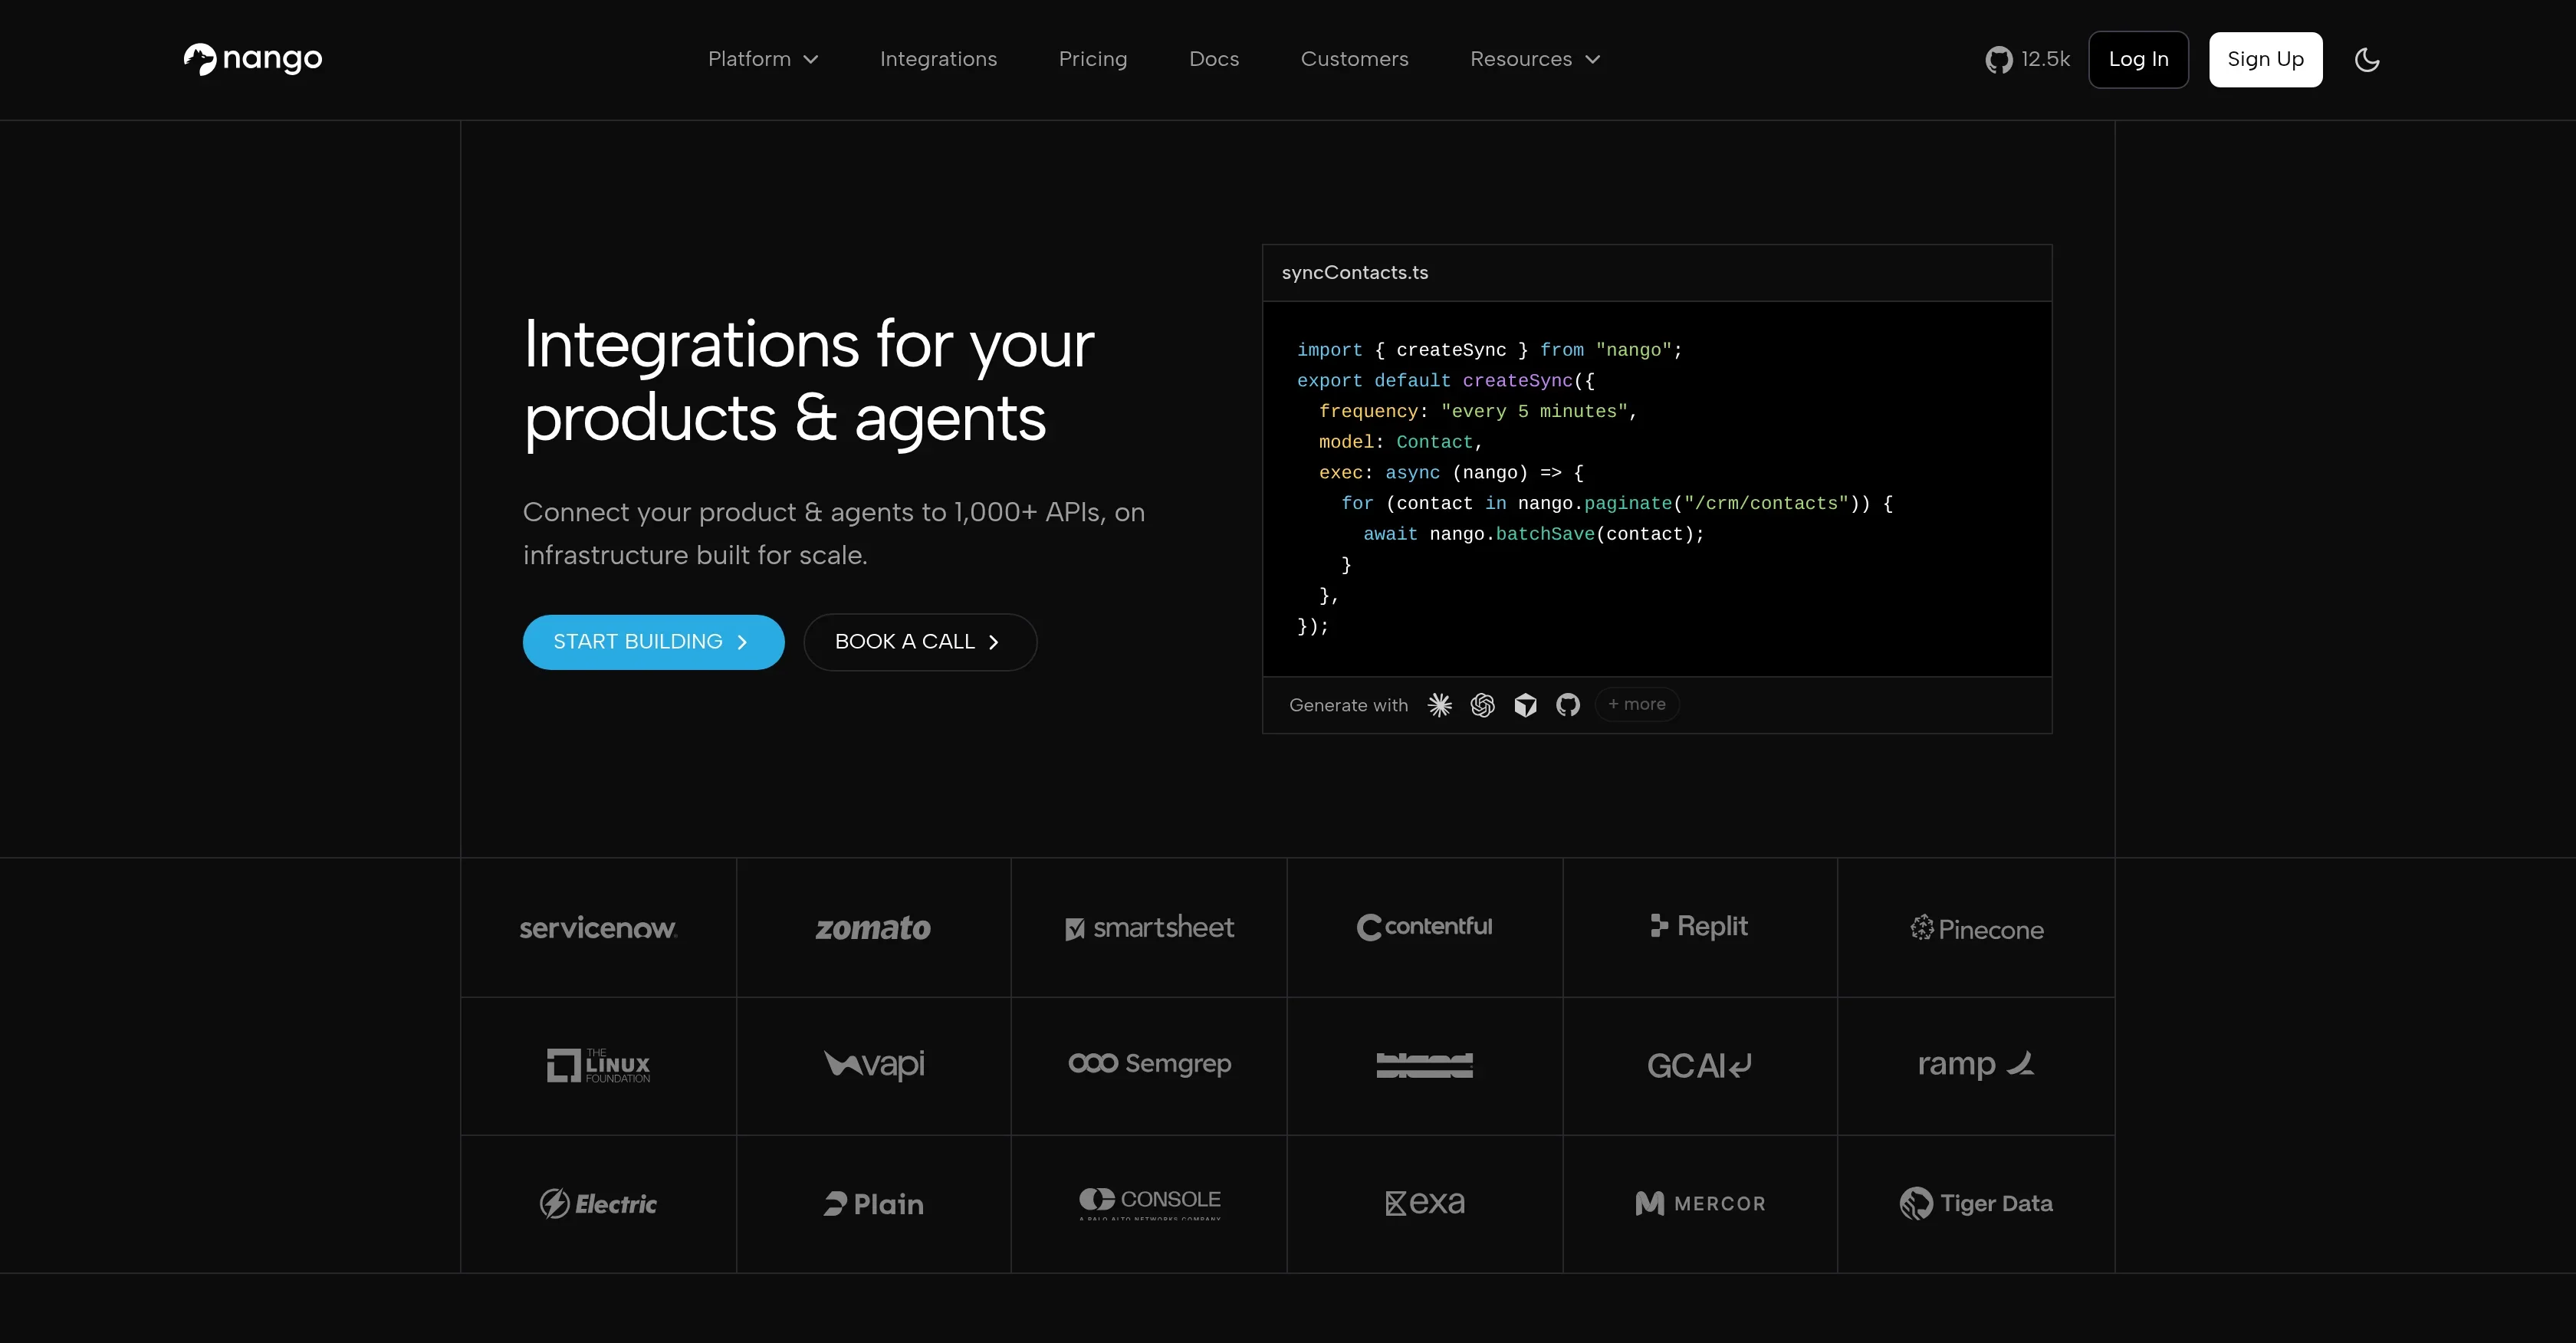Screen dimensions: 2576x1343
Task: Click the 'Integrations for your products & agents' heading
Action: click(x=808, y=381)
